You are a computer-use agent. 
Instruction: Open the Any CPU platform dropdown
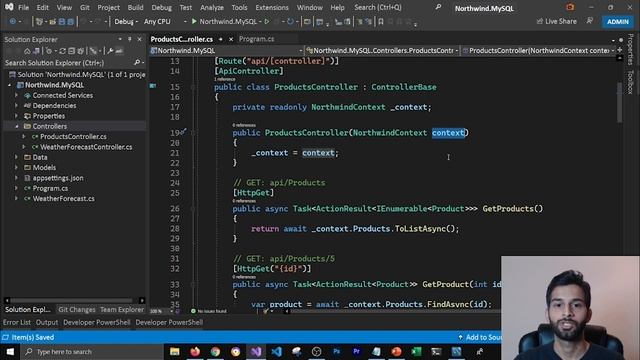click(x=165, y=21)
